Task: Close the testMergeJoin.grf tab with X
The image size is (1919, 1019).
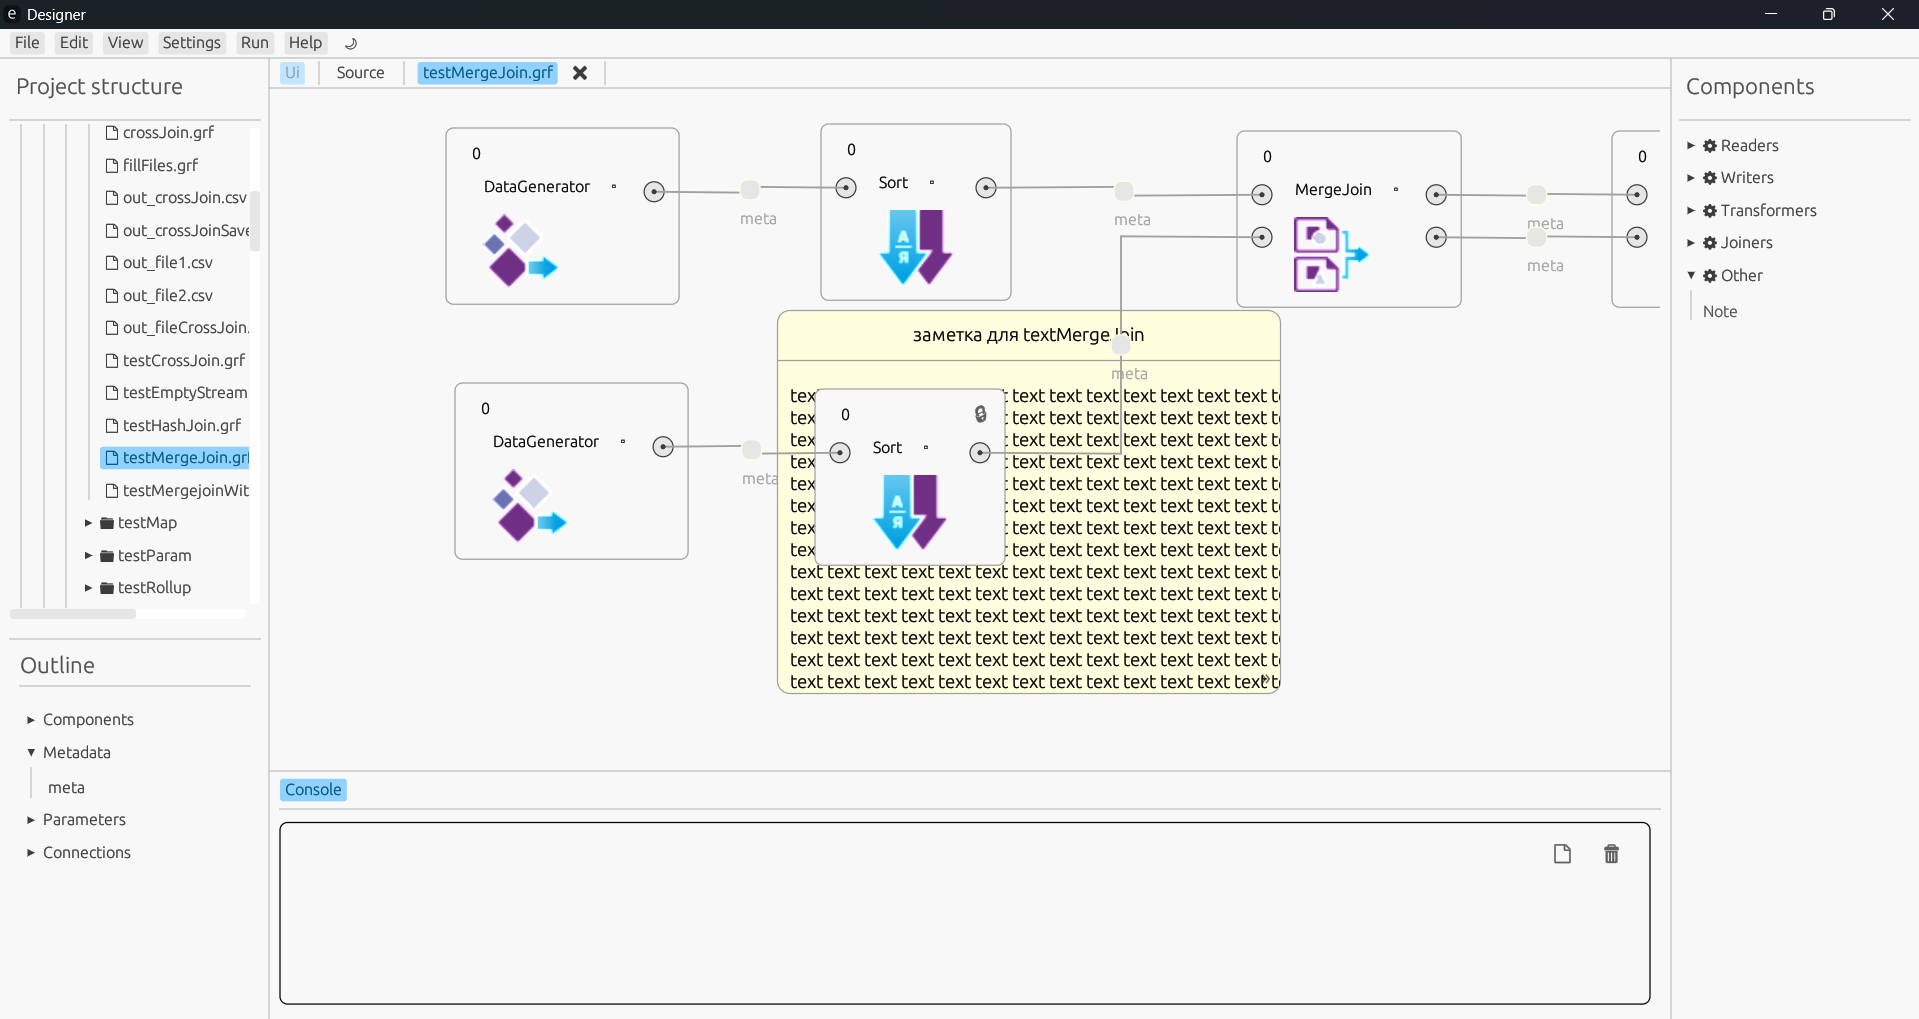Action: coord(580,73)
